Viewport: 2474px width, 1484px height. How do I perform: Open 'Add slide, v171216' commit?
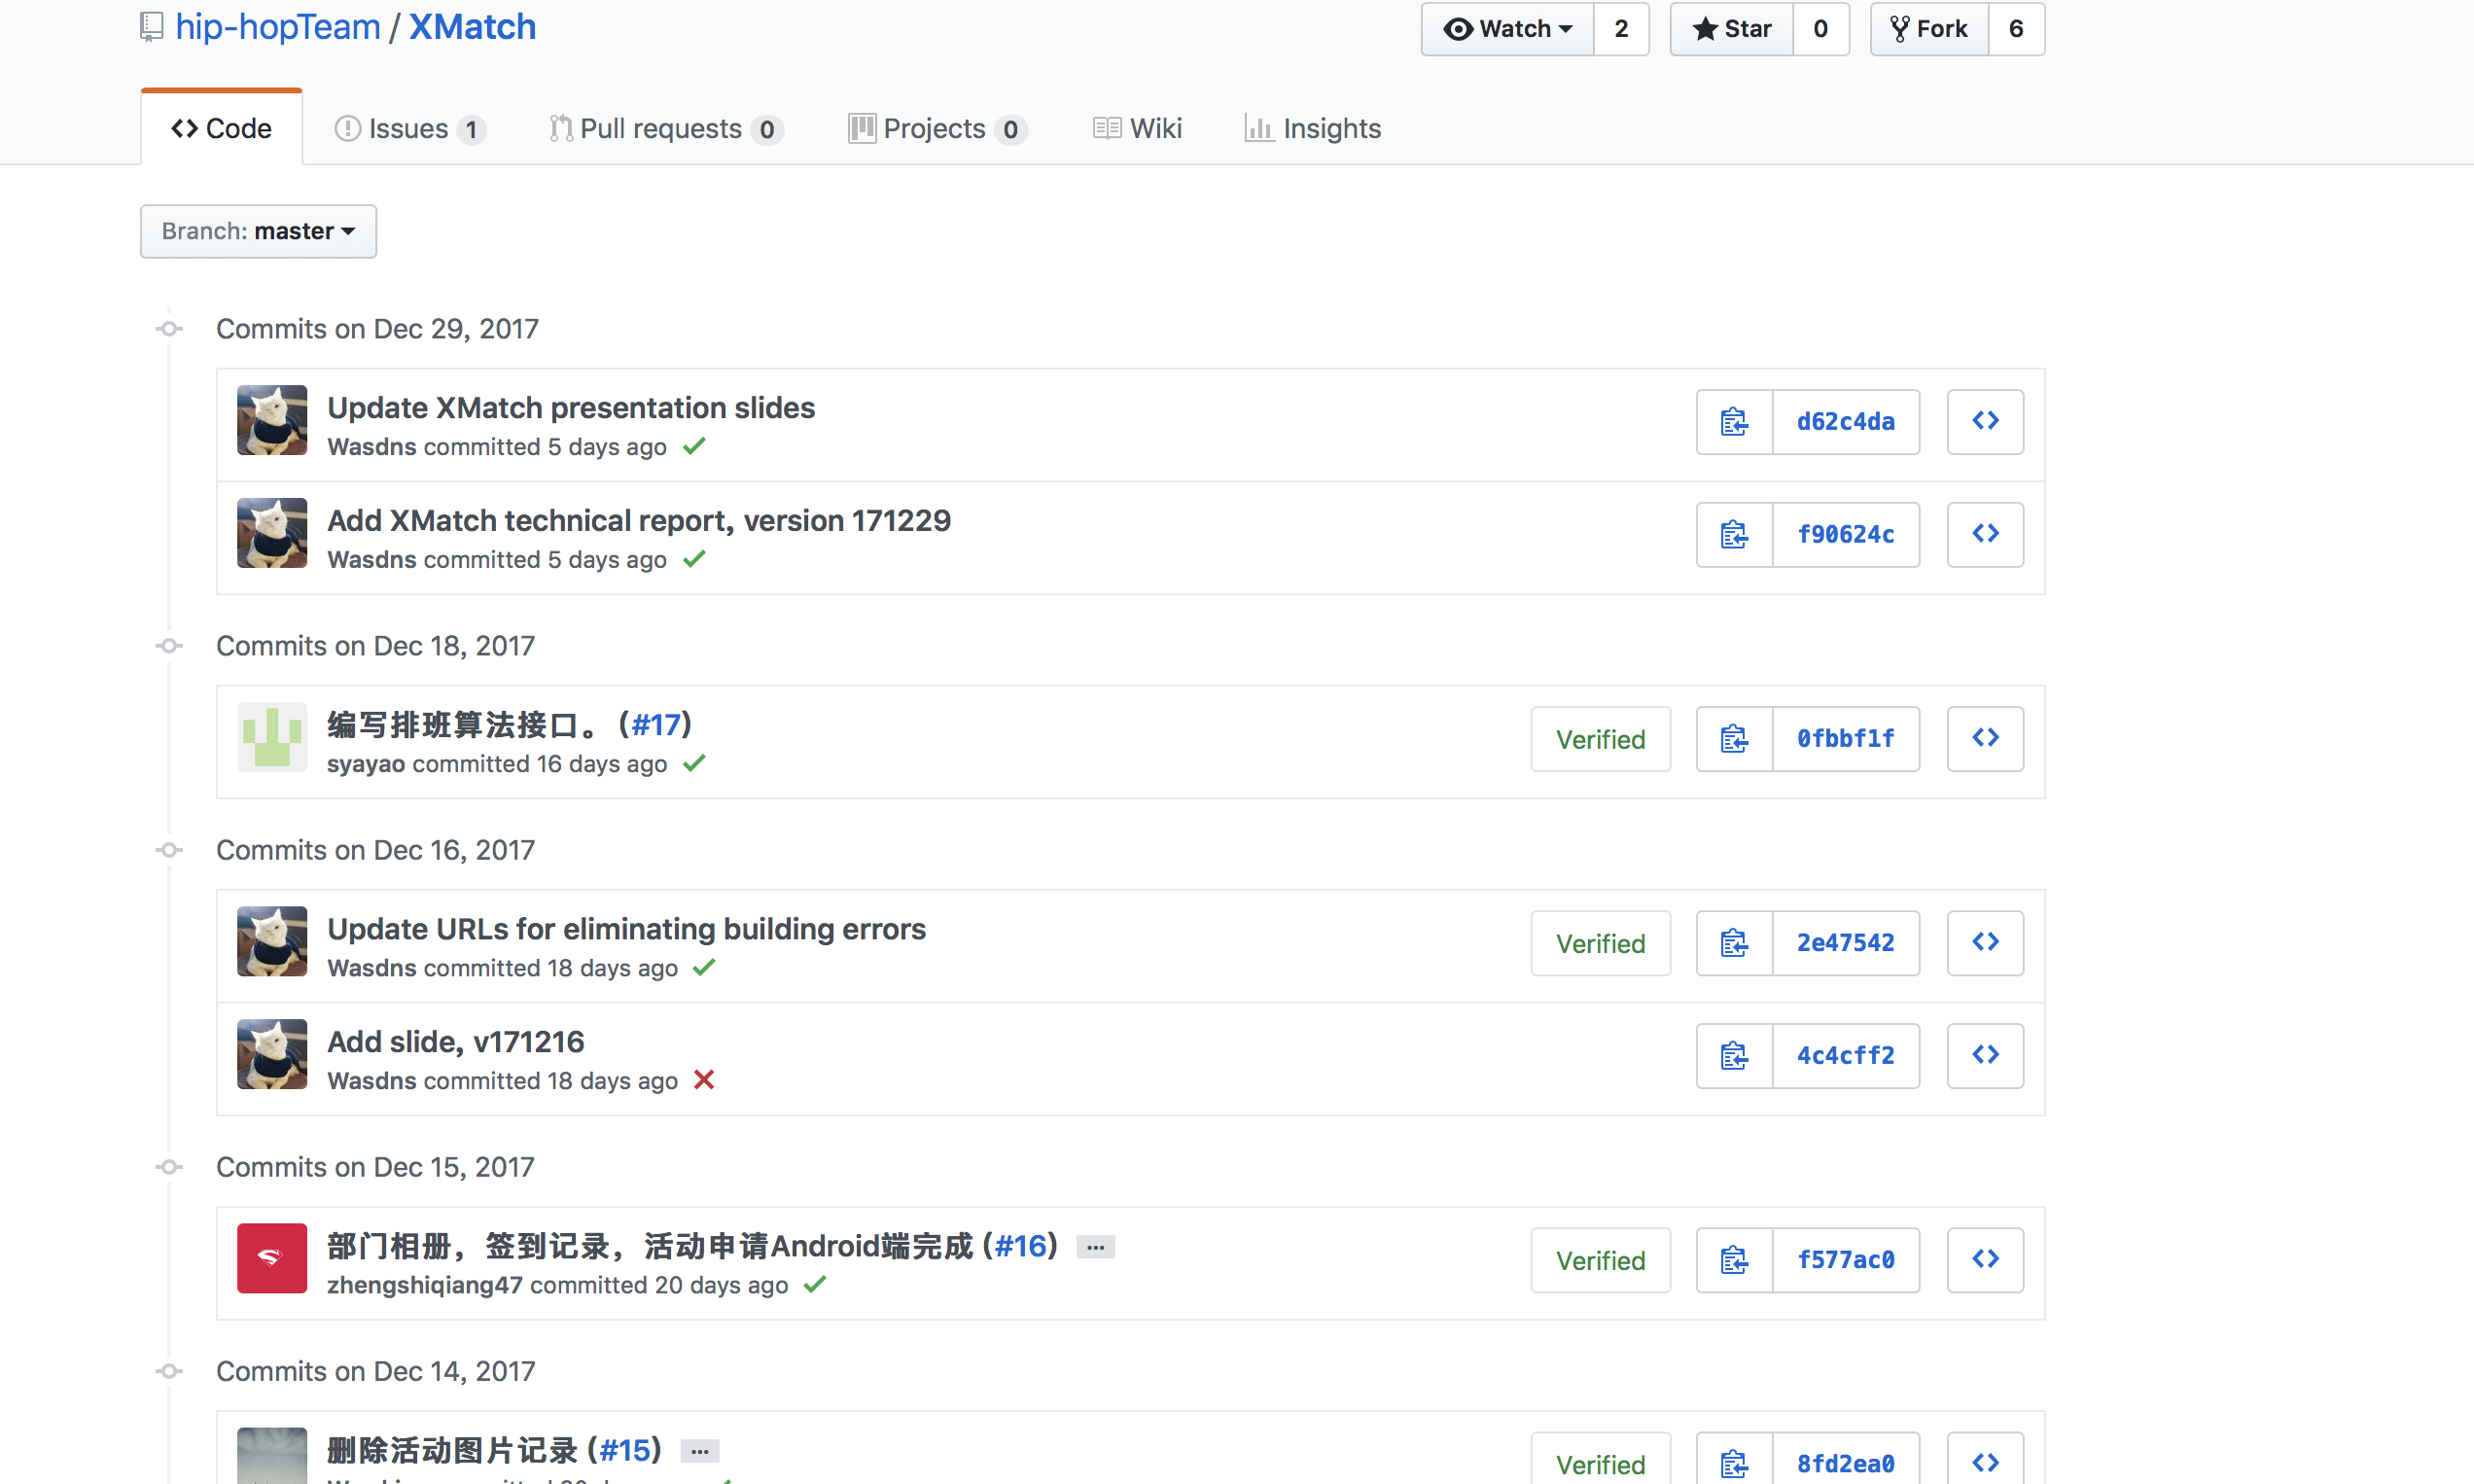pyautogui.click(x=456, y=1042)
